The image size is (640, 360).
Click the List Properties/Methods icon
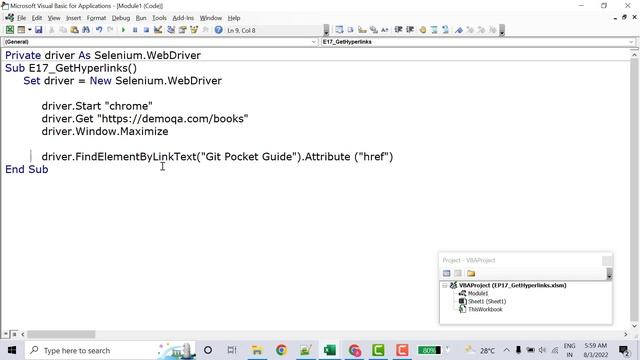(339, 30)
